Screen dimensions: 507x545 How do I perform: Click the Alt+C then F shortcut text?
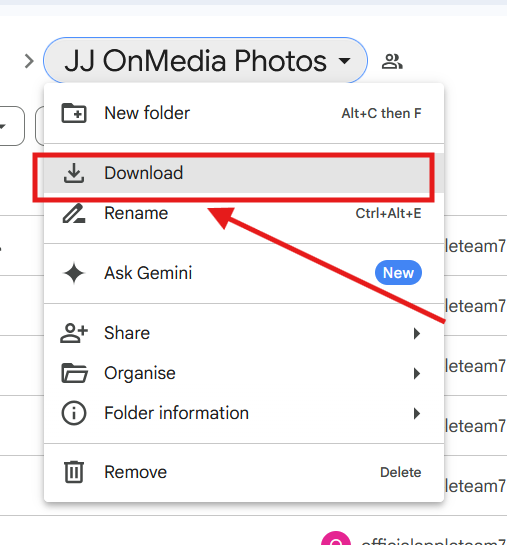(x=381, y=113)
